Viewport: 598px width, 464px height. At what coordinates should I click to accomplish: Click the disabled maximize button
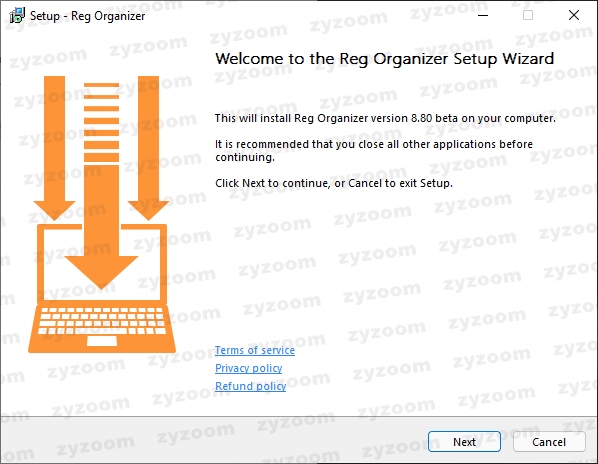[528, 15]
